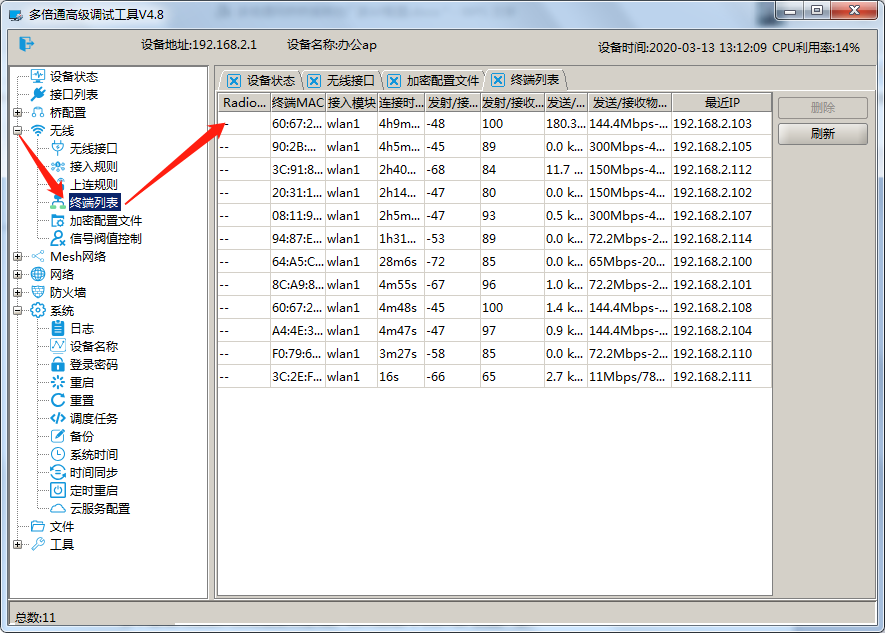
Task: Switch to the 加密配置文件 tab
Action: click(x=442, y=81)
